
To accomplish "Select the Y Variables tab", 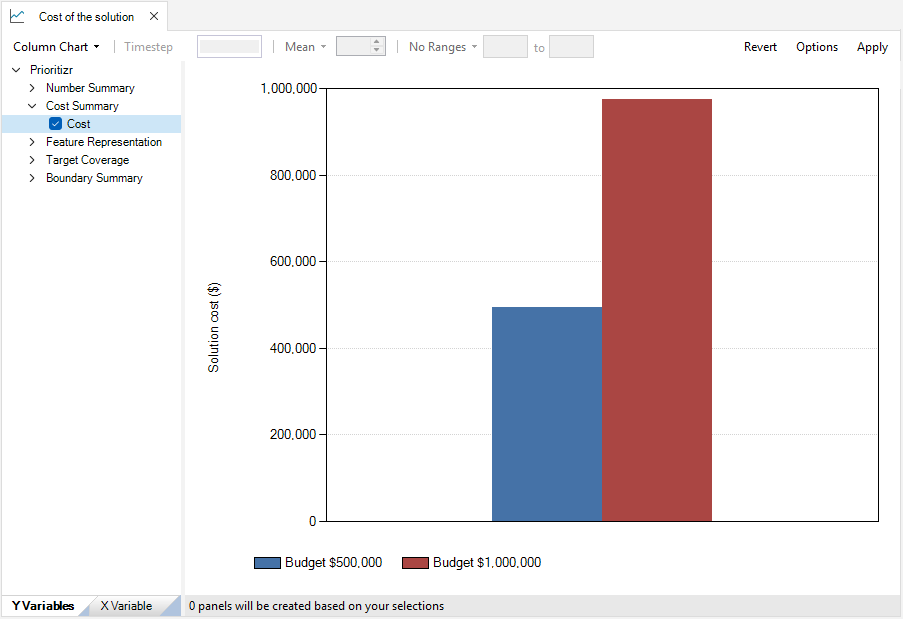I will pyautogui.click(x=43, y=606).
